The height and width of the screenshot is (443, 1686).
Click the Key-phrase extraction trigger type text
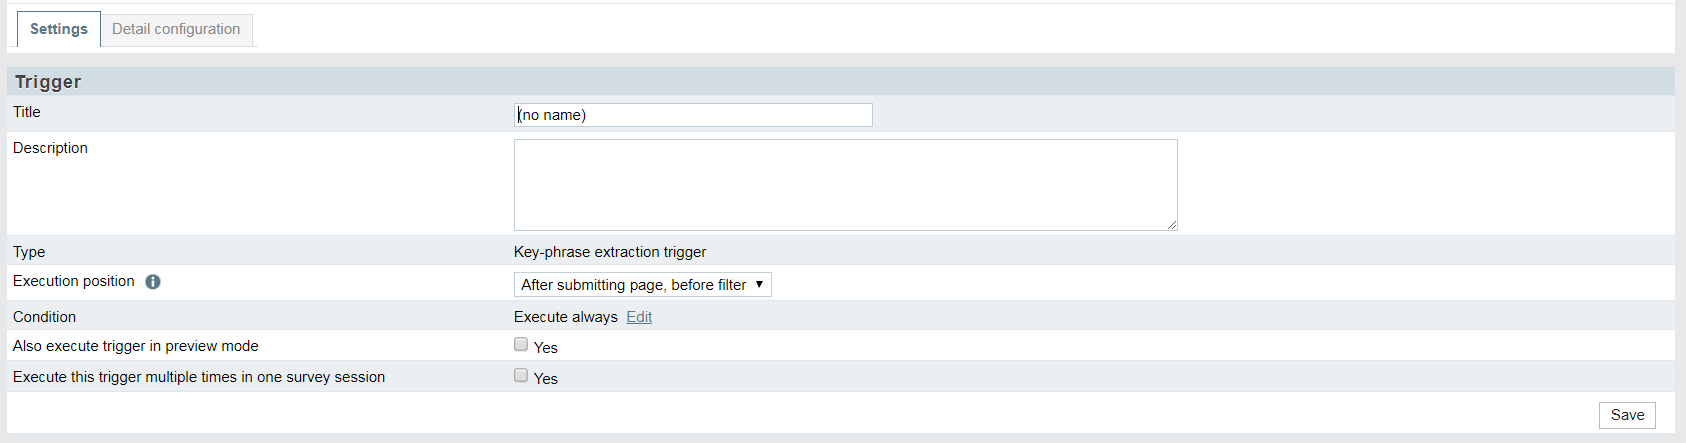(x=610, y=252)
